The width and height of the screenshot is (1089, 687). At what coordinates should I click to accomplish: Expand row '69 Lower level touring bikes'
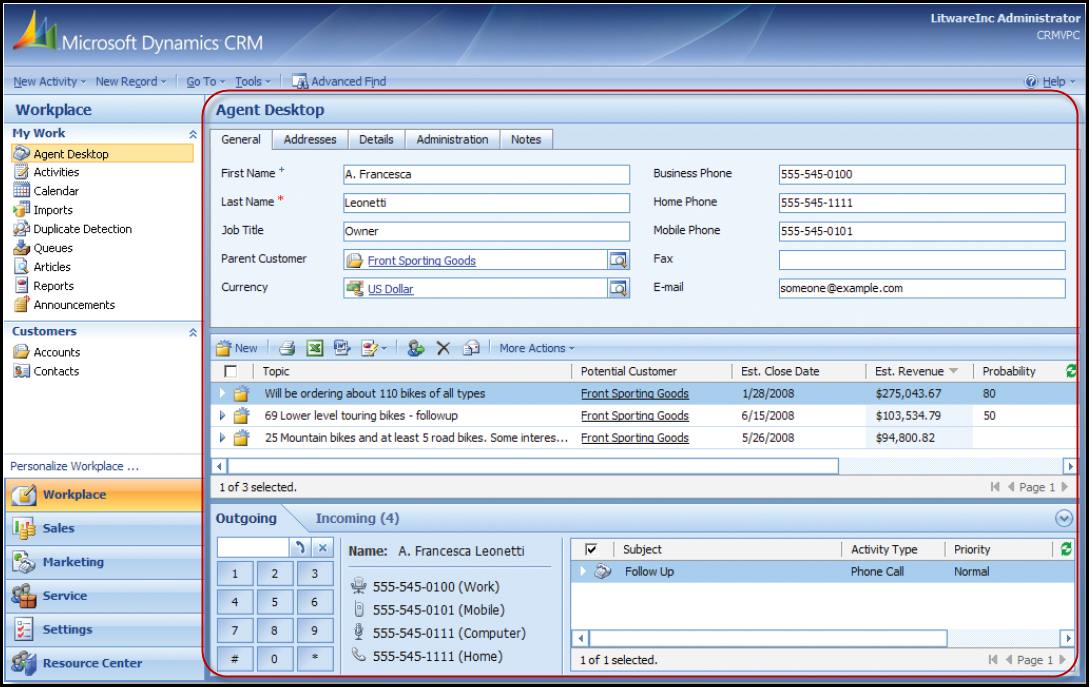pyautogui.click(x=222, y=415)
